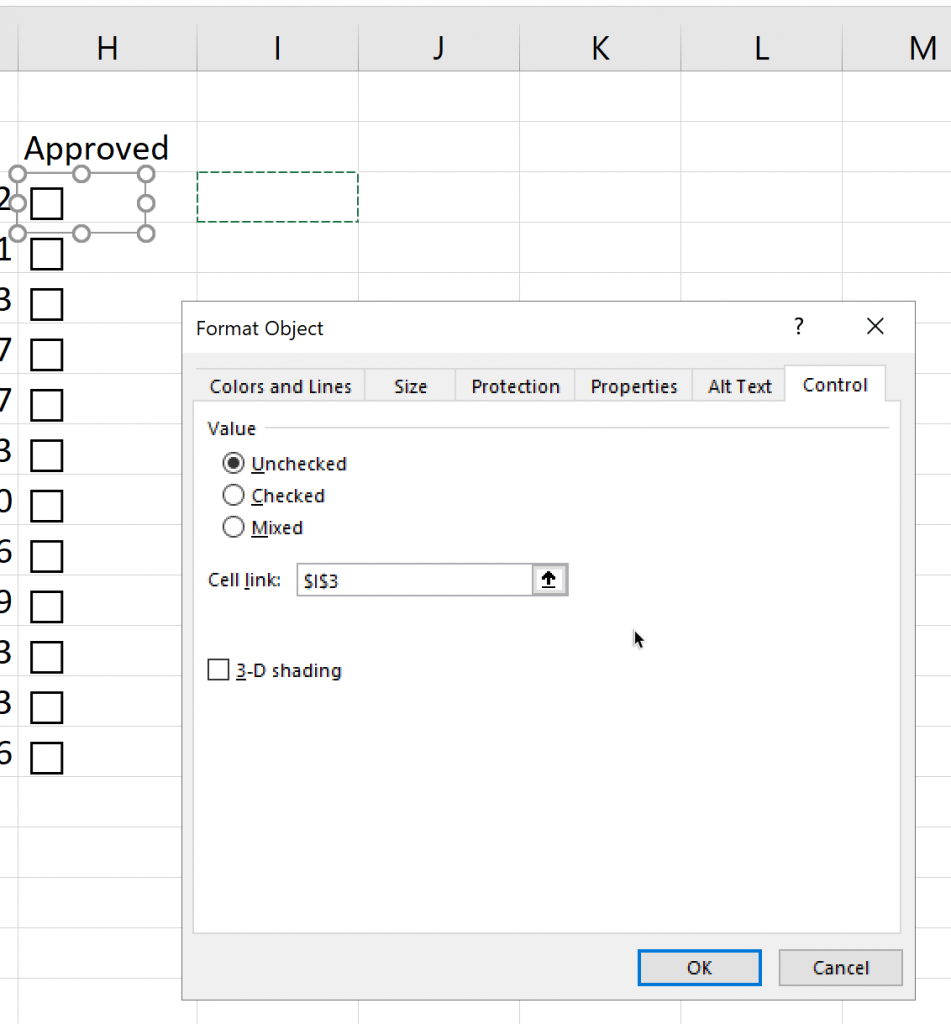
Task: Enable the 3-D shading checkbox
Action: tap(219, 671)
